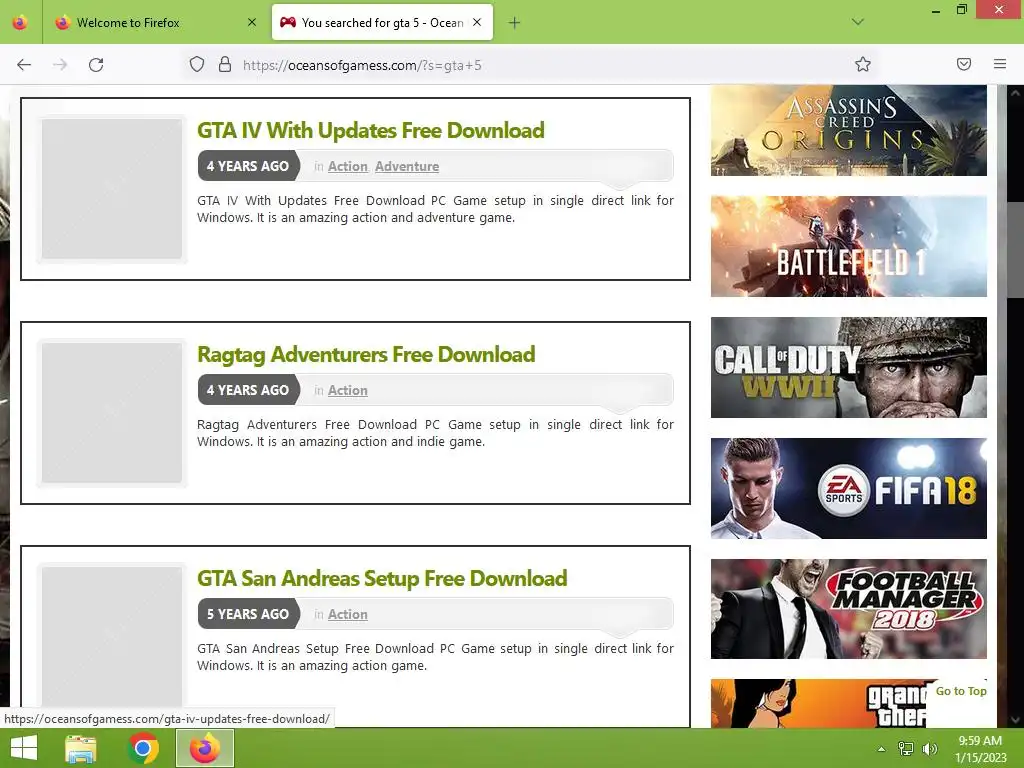The height and width of the screenshot is (768, 1024).
Task: Open the taskbar clock showing 9:59 AM
Action: 980,749
